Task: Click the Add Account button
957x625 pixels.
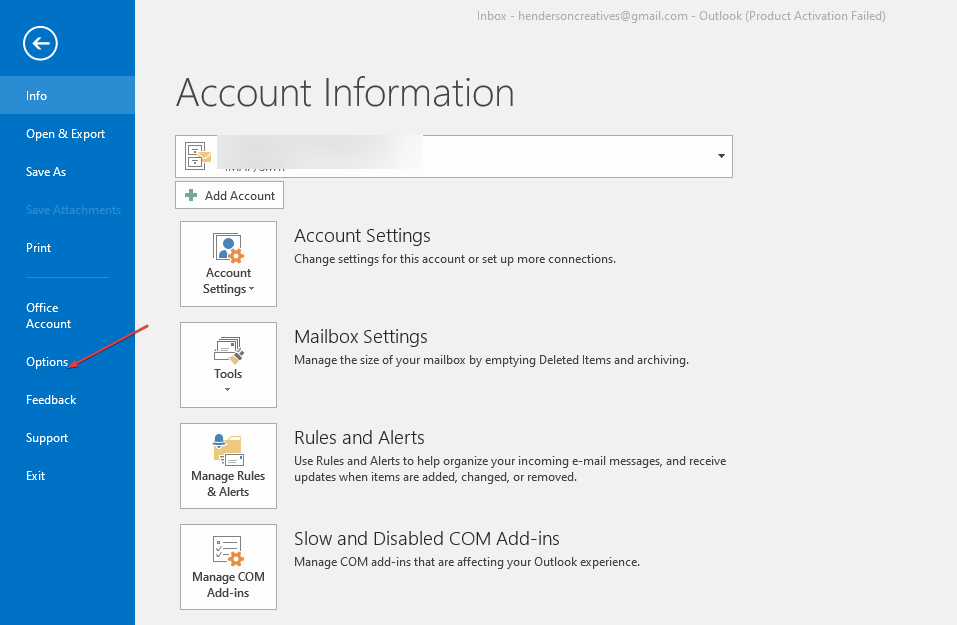Action: point(229,195)
